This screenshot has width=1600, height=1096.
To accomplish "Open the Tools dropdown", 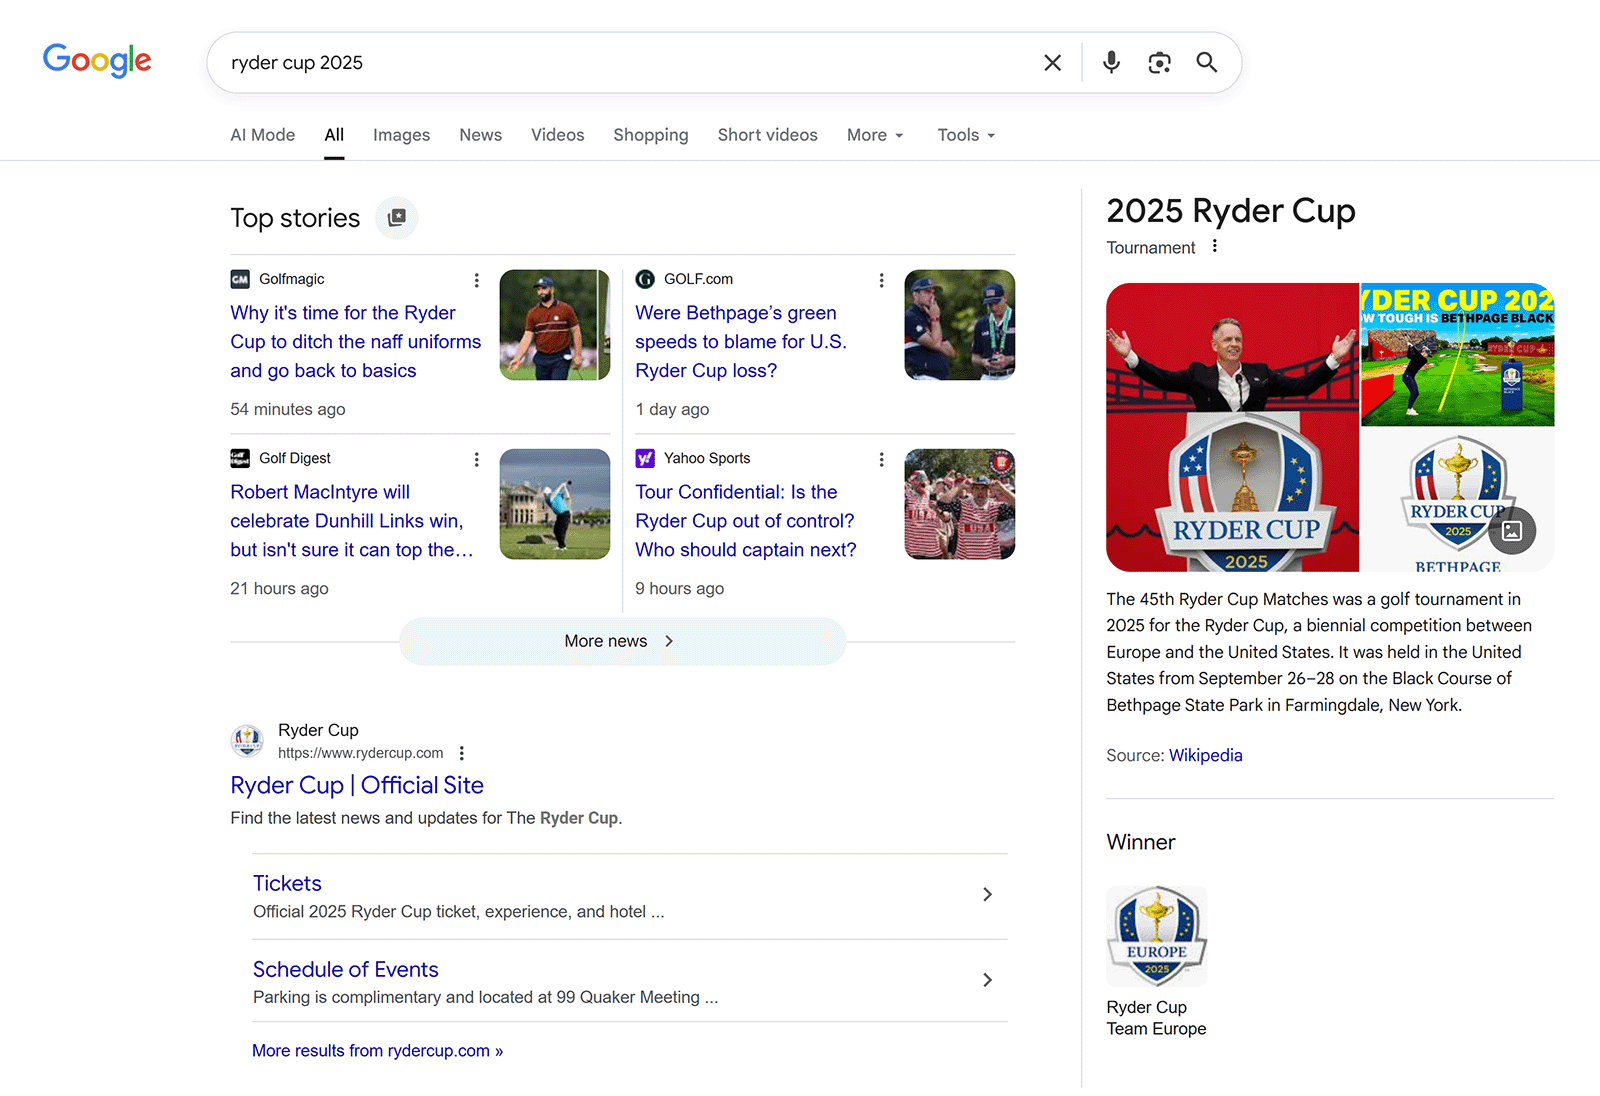I will [964, 134].
